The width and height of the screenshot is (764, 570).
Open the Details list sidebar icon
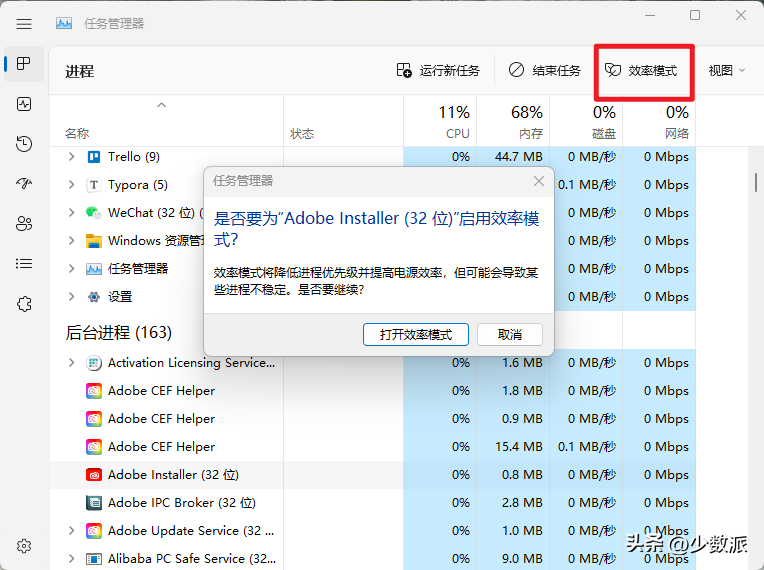[x=24, y=264]
